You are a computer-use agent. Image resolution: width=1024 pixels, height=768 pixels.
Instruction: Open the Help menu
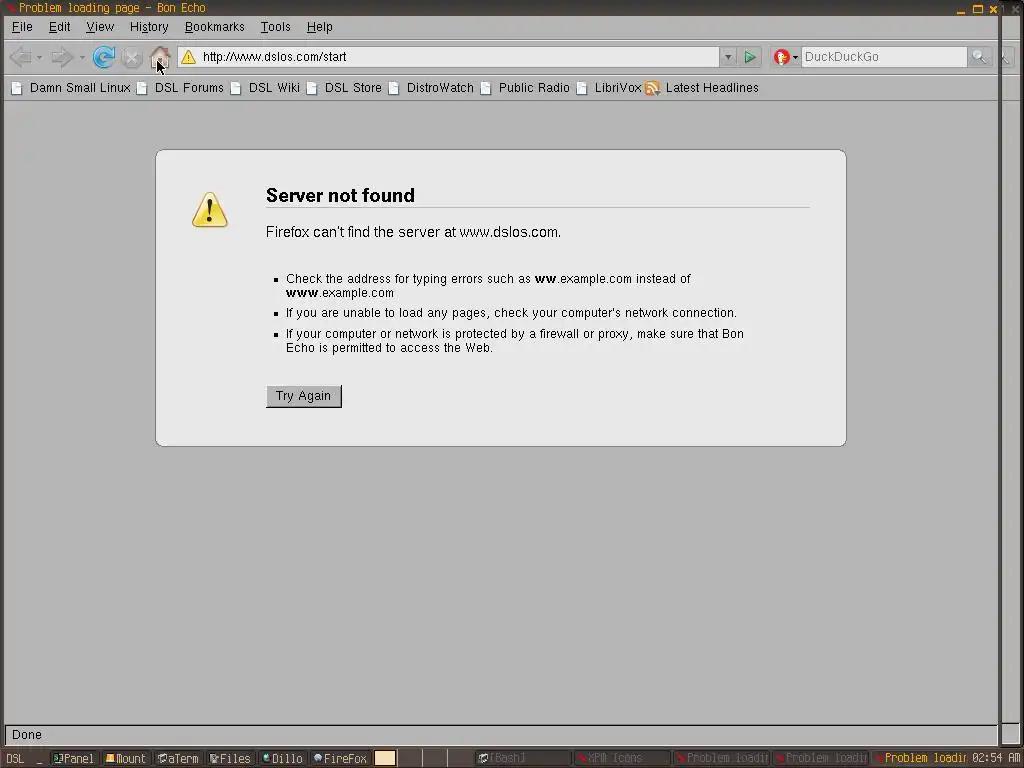click(x=319, y=27)
